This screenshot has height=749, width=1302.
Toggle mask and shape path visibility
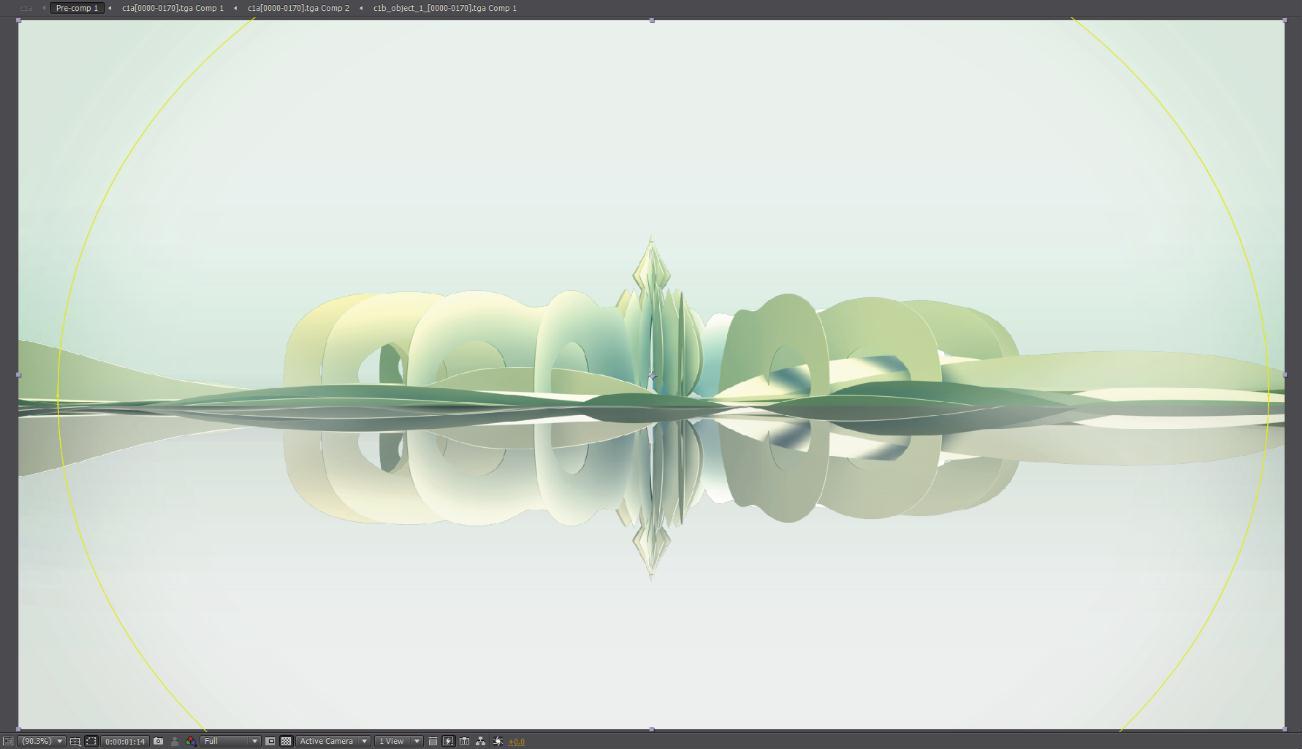point(91,741)
